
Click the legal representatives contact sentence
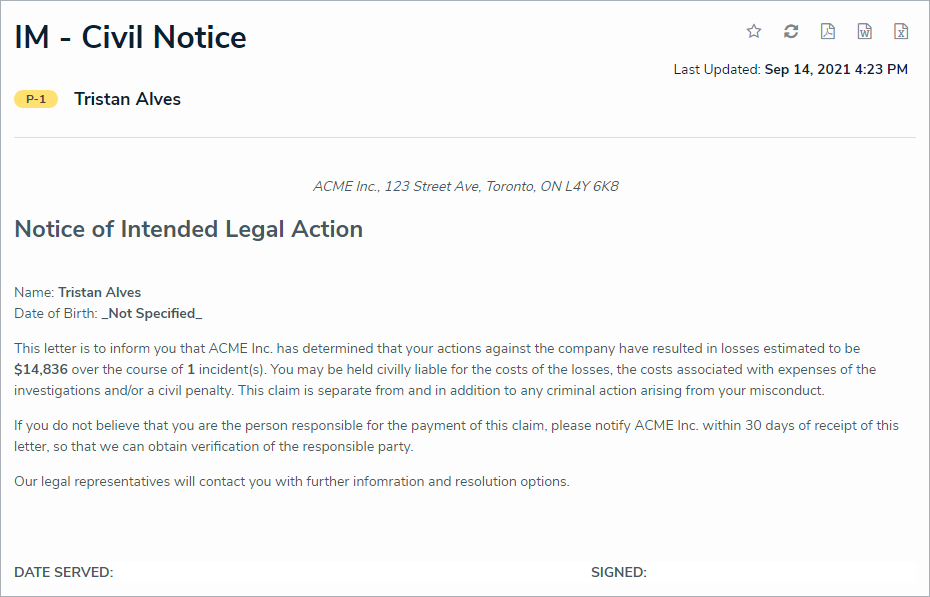291,482
